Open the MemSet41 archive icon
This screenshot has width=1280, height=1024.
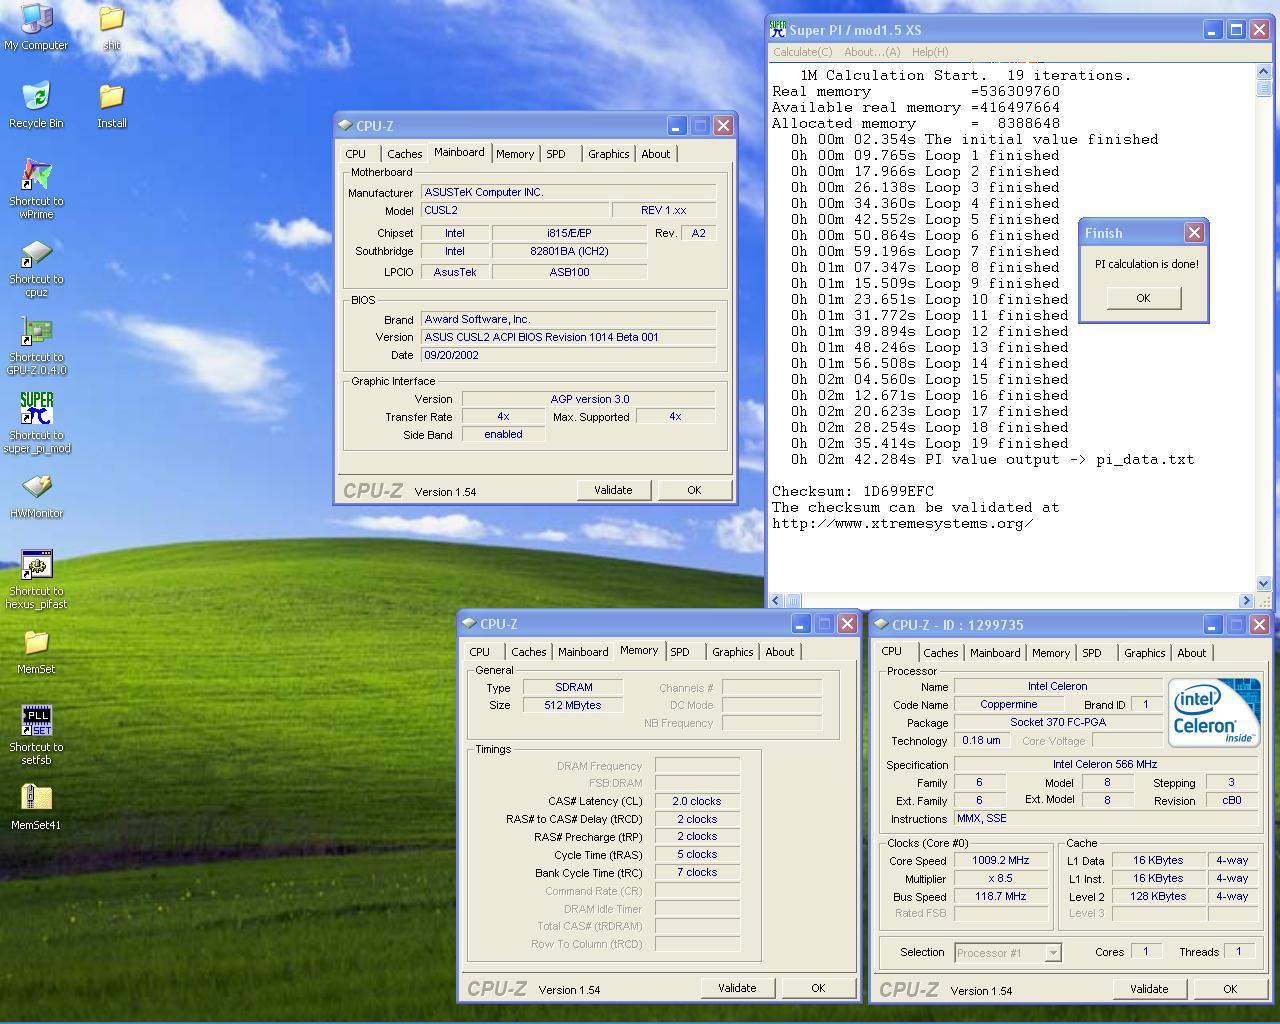[36, 798]
